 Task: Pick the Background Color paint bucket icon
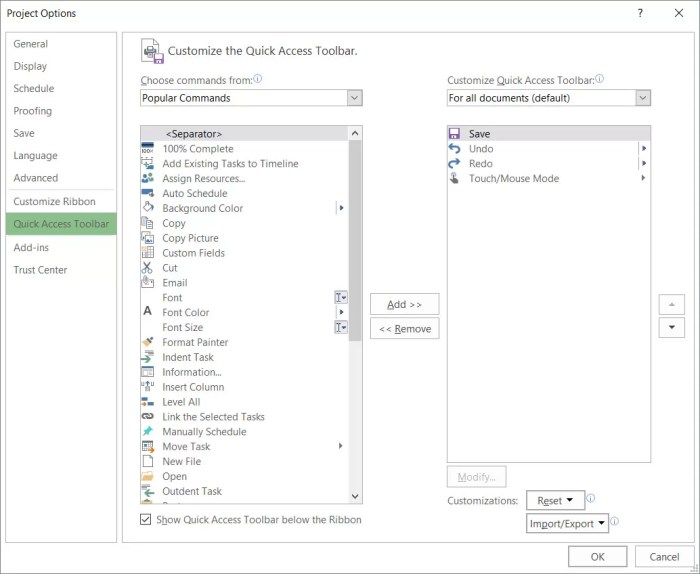point(148,208)
